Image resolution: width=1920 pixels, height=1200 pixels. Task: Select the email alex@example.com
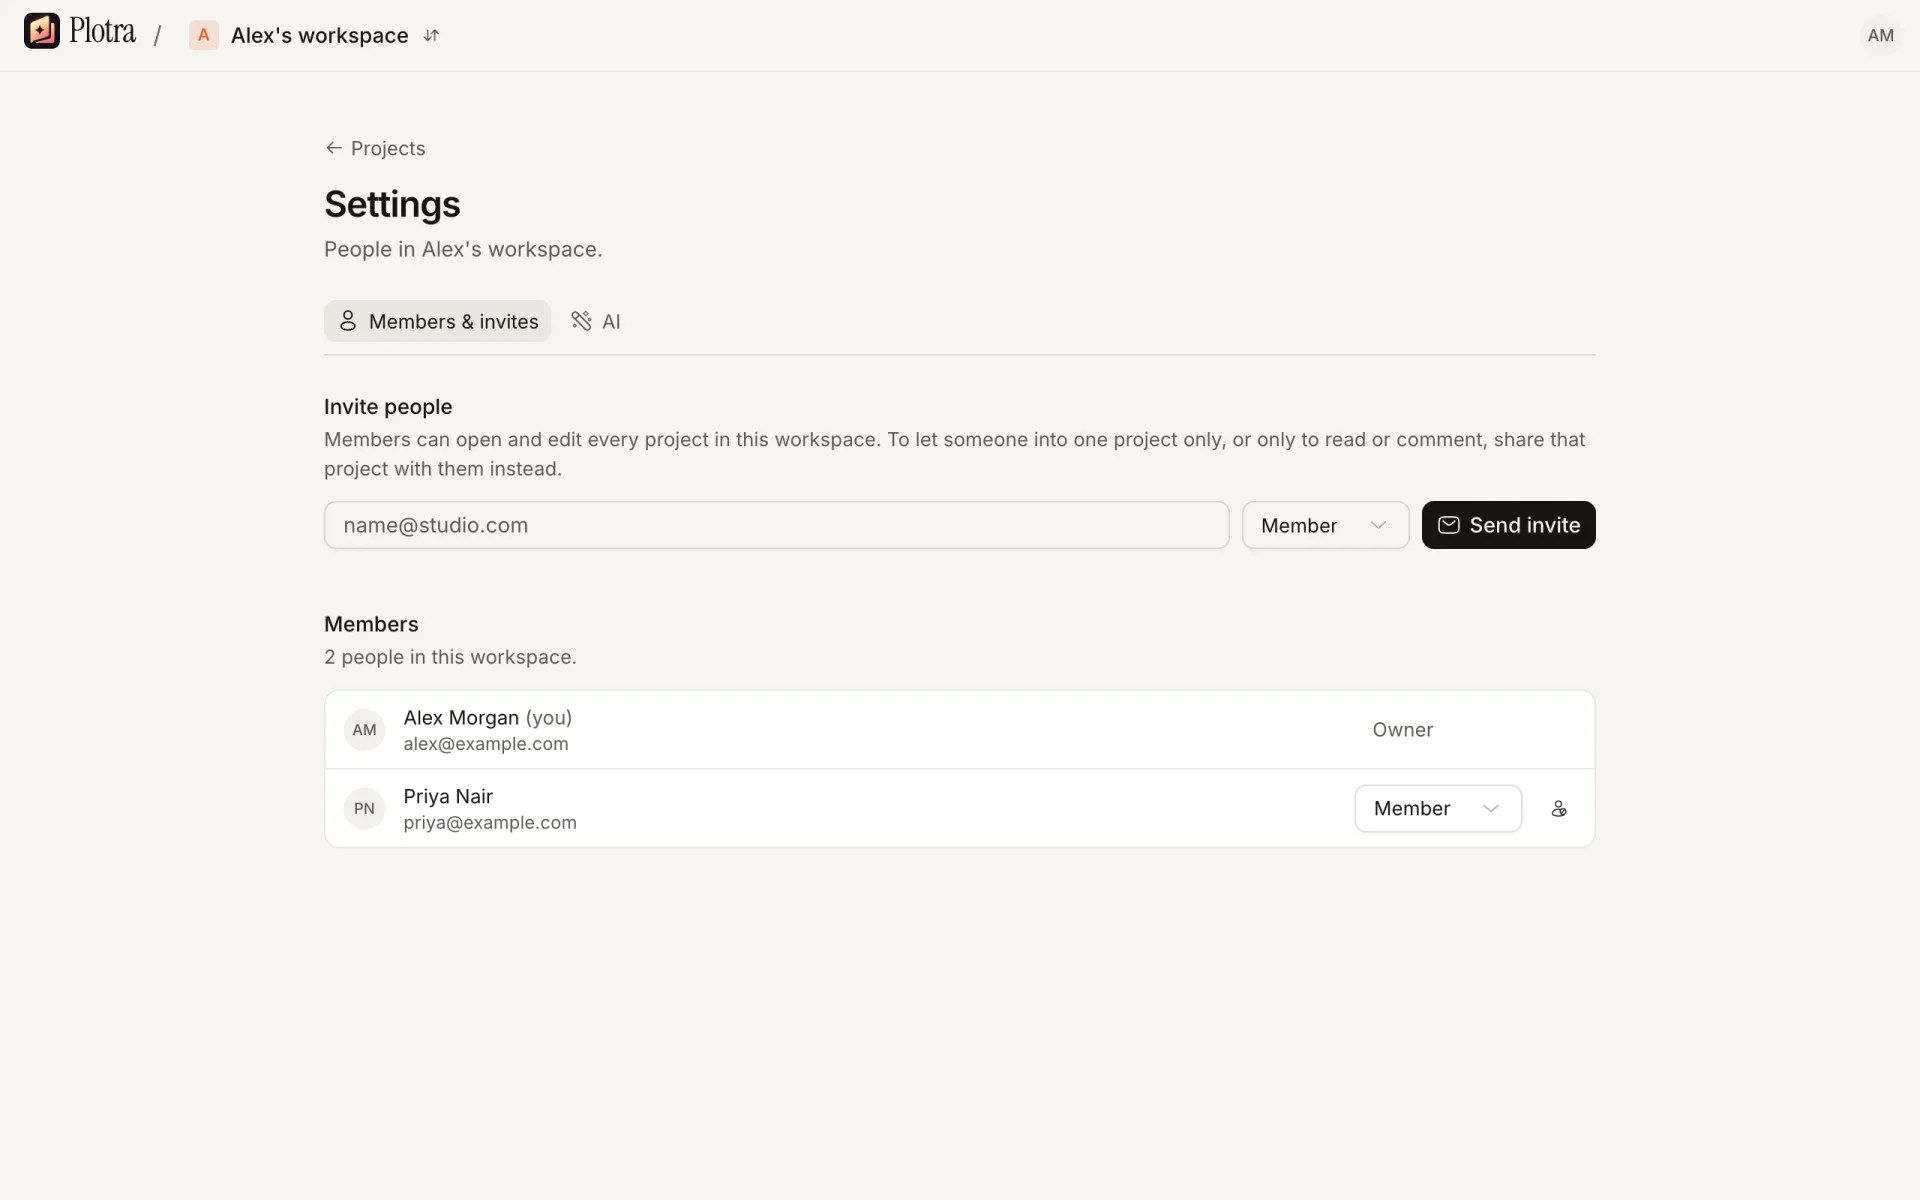point(485,744)
